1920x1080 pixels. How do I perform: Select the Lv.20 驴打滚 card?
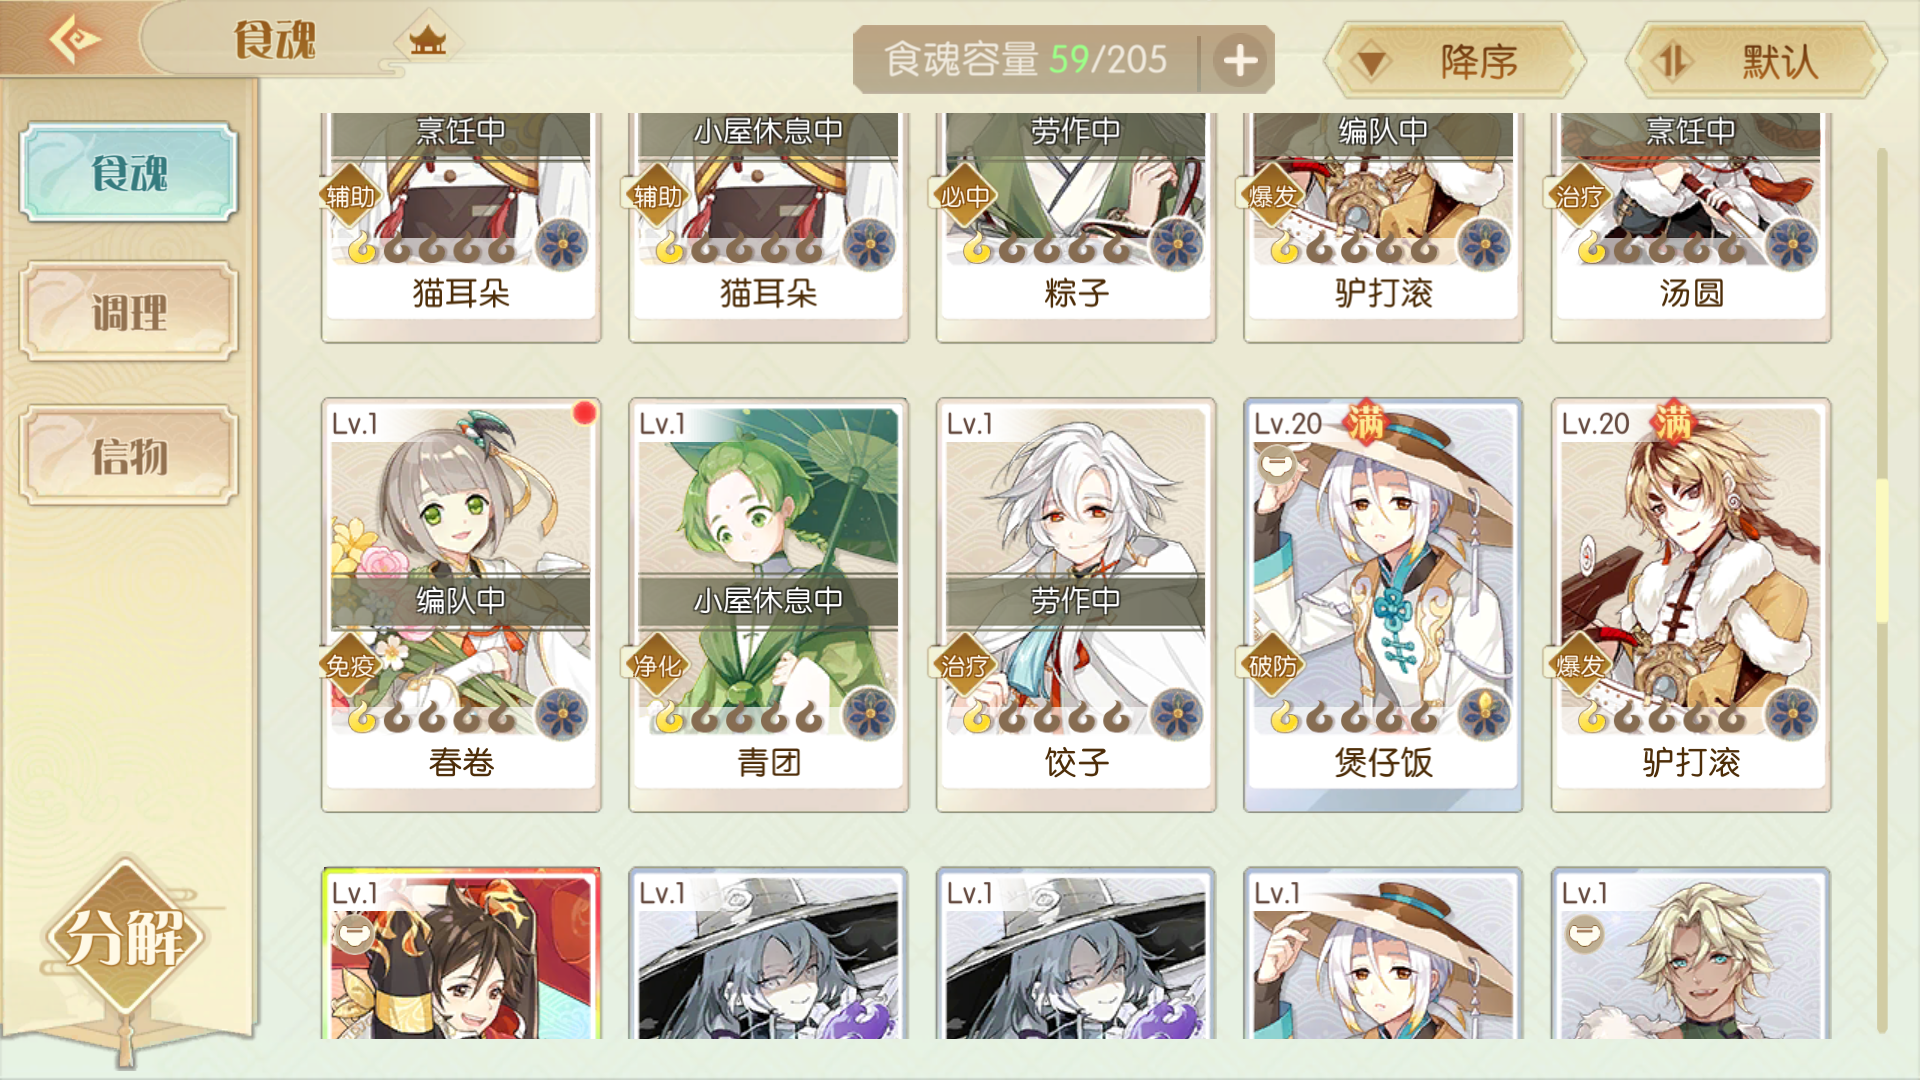coord(1691,605)
